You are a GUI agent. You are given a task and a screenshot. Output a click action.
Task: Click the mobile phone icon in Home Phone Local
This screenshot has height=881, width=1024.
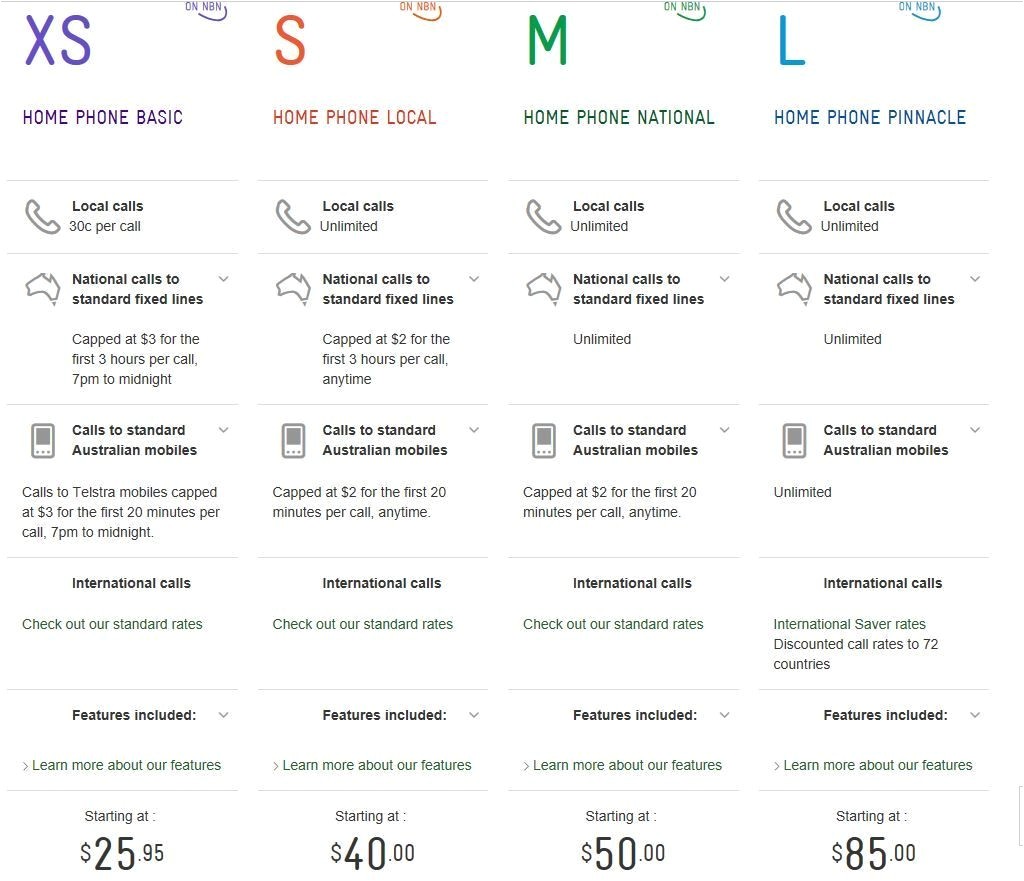pos(293,440)
